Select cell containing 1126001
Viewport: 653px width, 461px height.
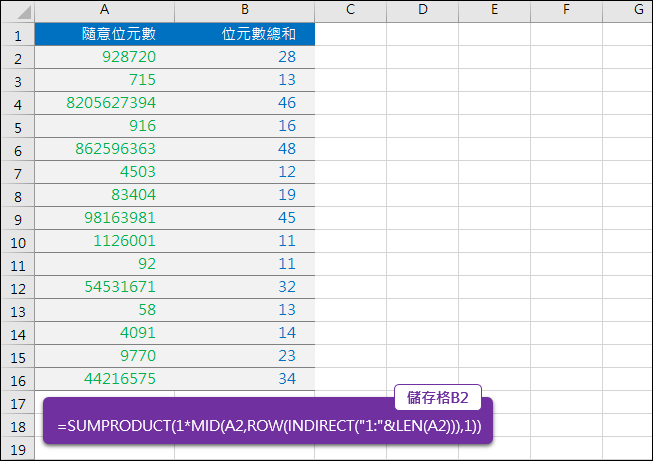[x=105, y=241]
